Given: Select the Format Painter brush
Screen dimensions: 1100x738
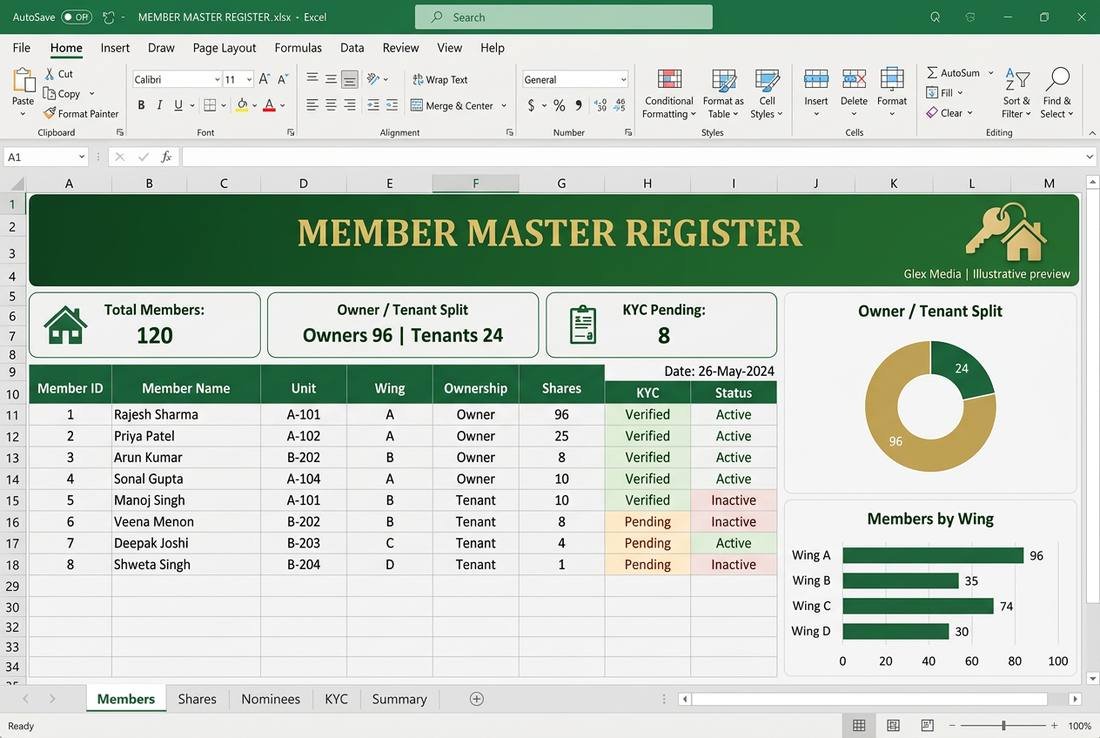Looking at the screenshot, I should click(49, 113).
